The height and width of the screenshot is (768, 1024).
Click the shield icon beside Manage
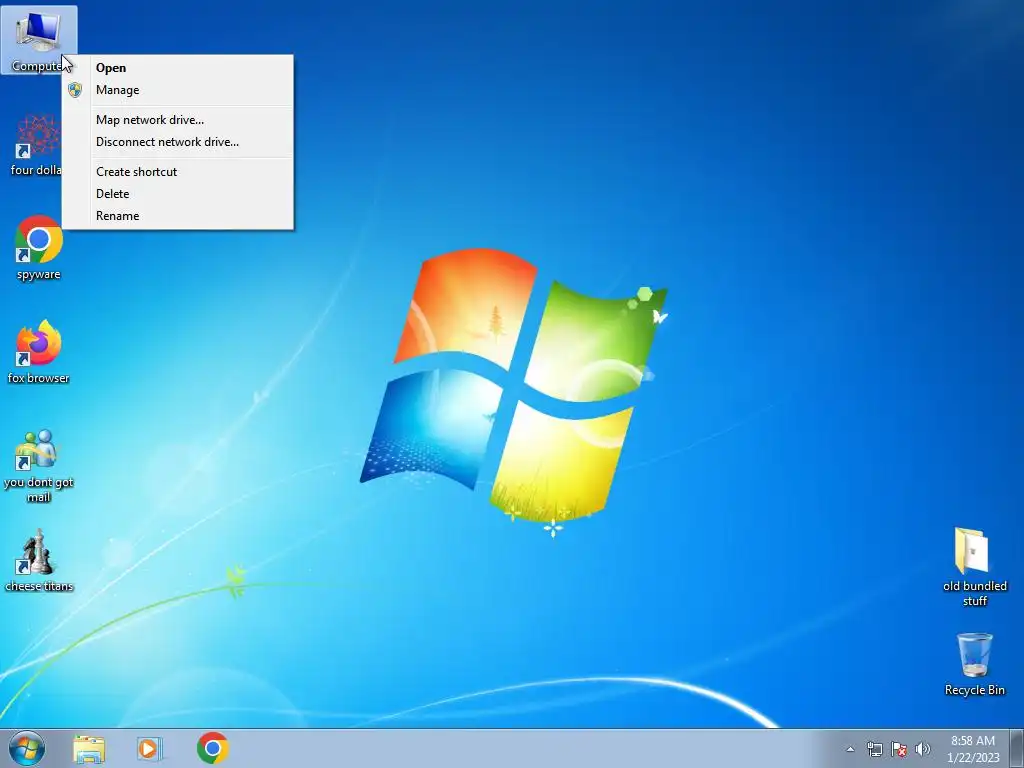75,90
